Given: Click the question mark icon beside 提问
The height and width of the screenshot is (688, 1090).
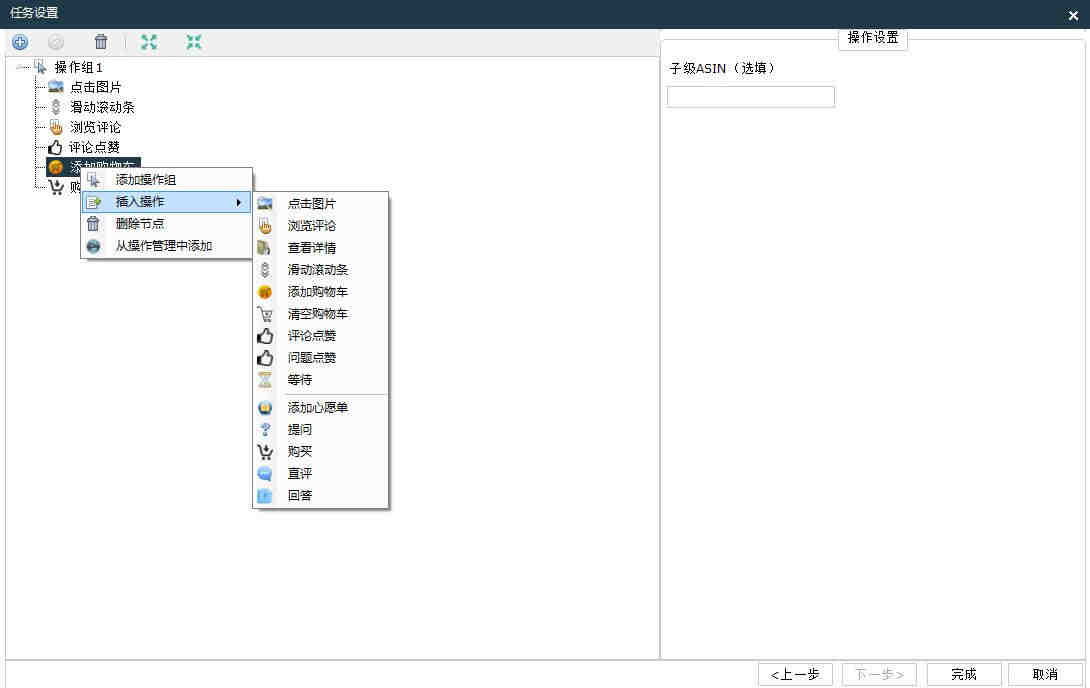Looking at the screenshot, I should point(265,430).
